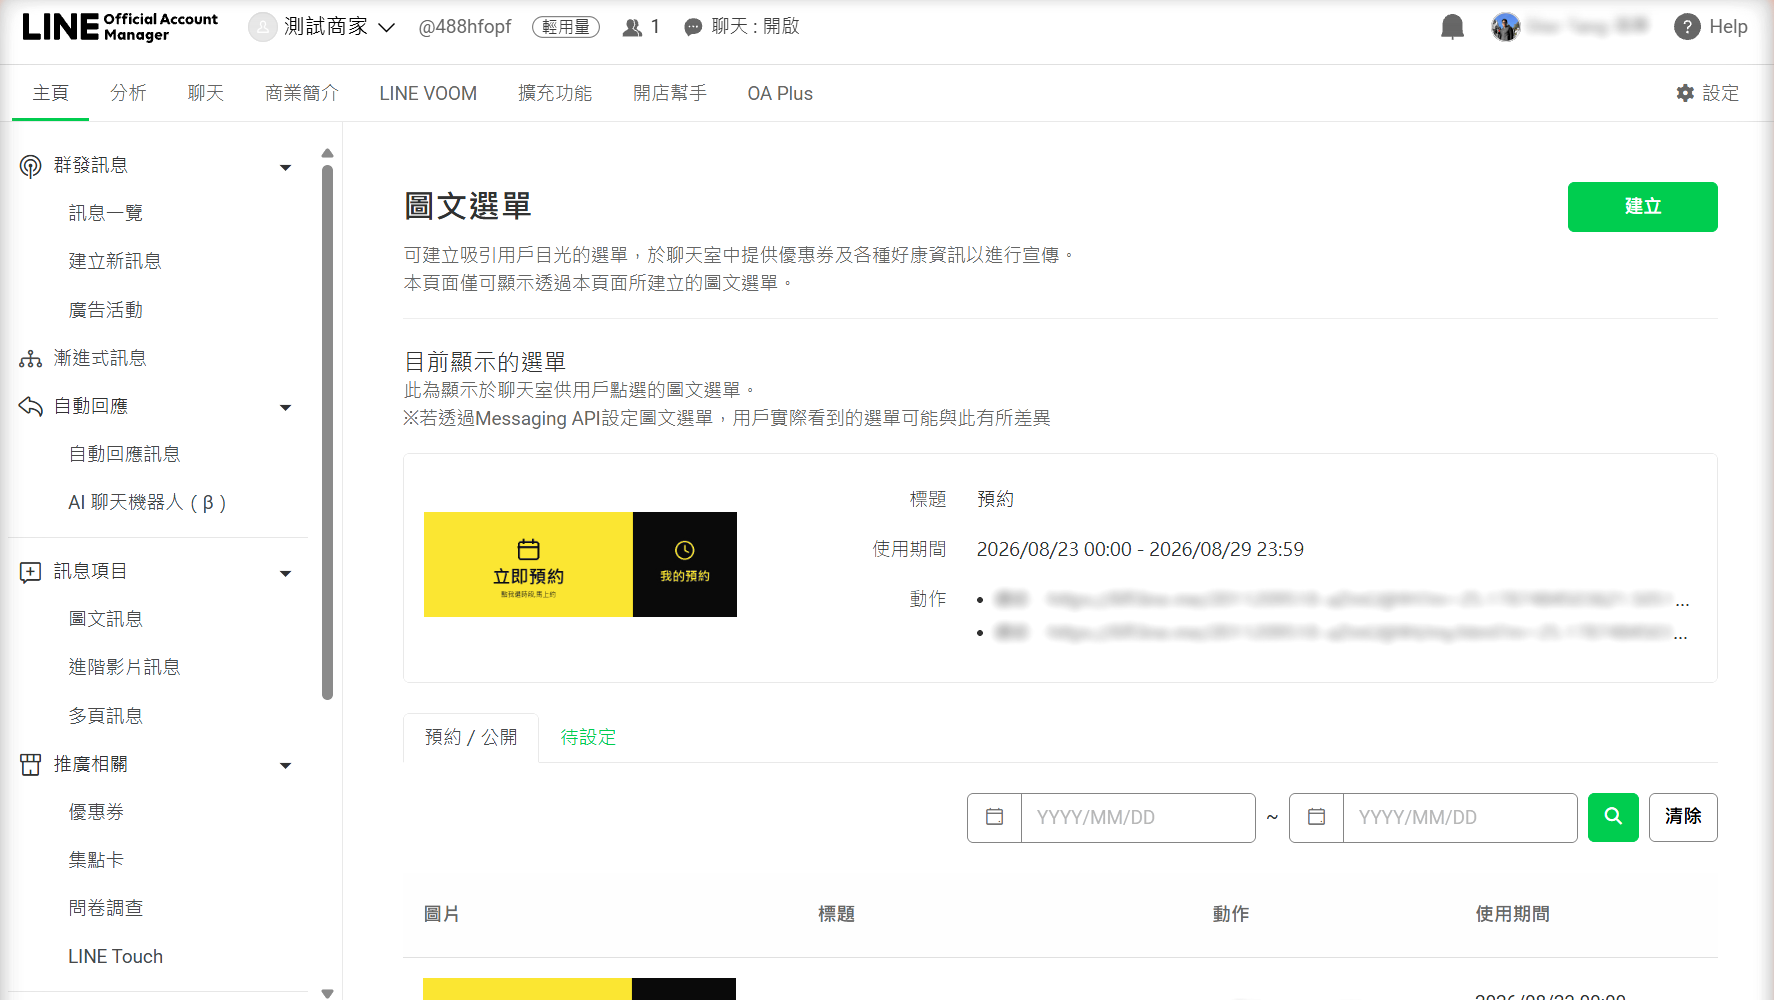
Task: Open the 聊天 tab
Action: (206, 93)
